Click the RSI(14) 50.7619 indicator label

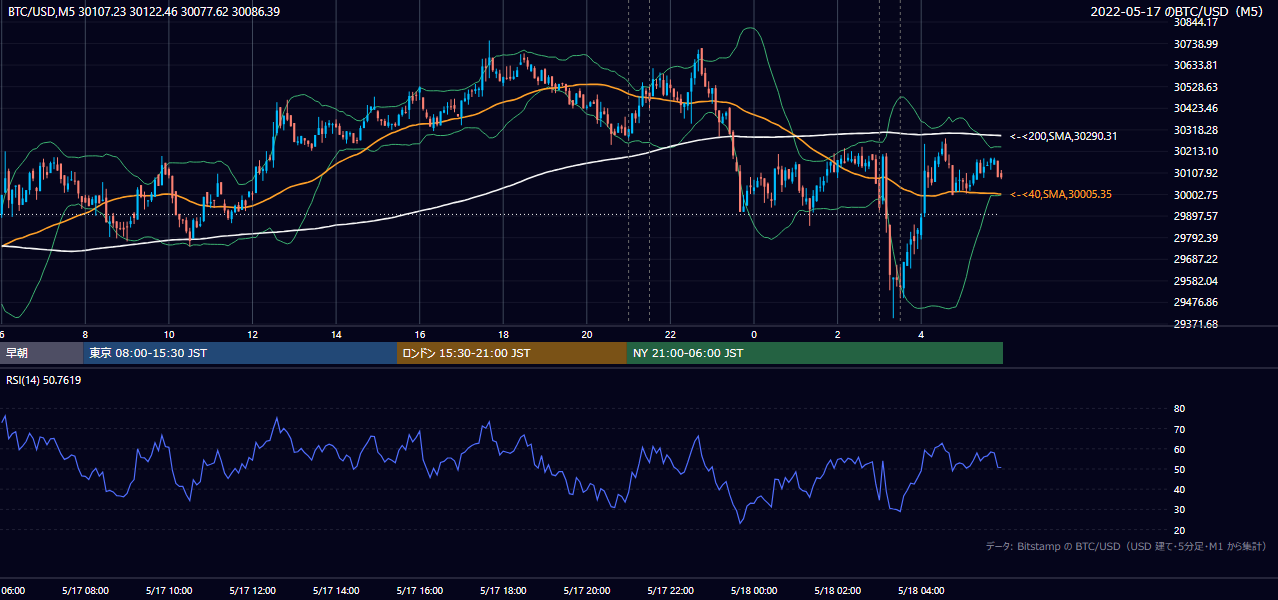(45, 380)
